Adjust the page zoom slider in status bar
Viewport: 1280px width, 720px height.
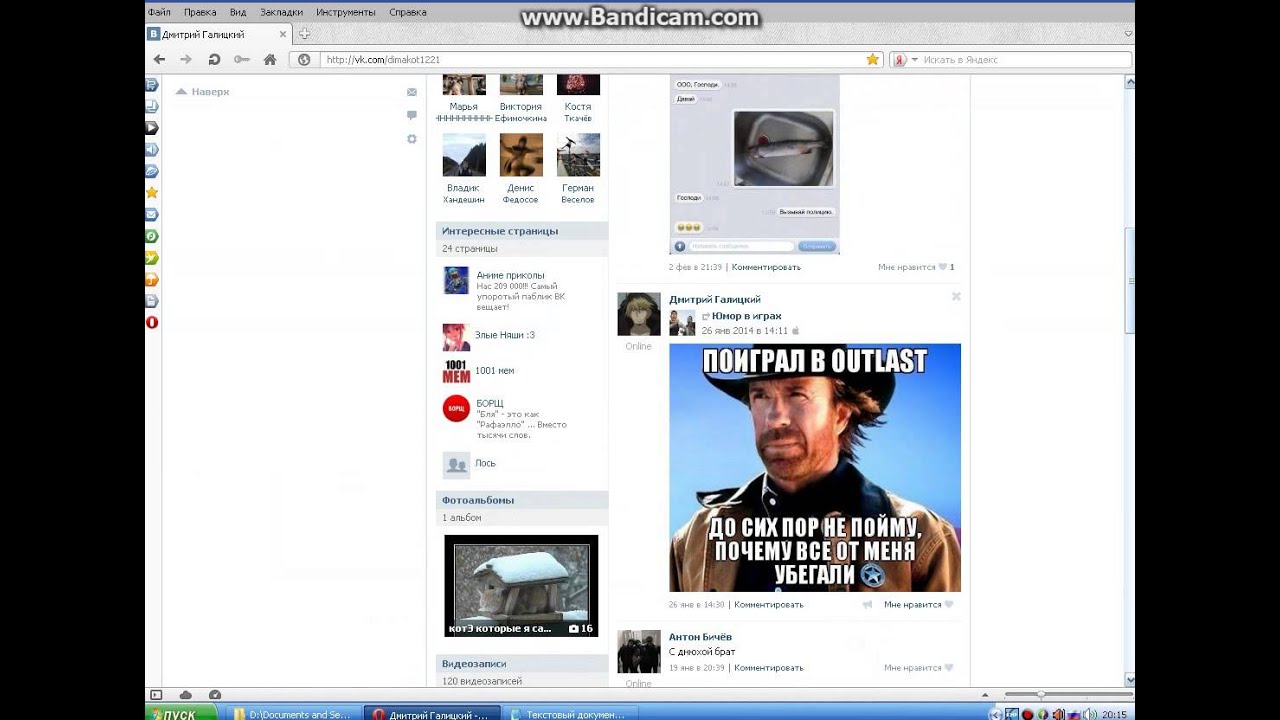tap(1041, 695)
